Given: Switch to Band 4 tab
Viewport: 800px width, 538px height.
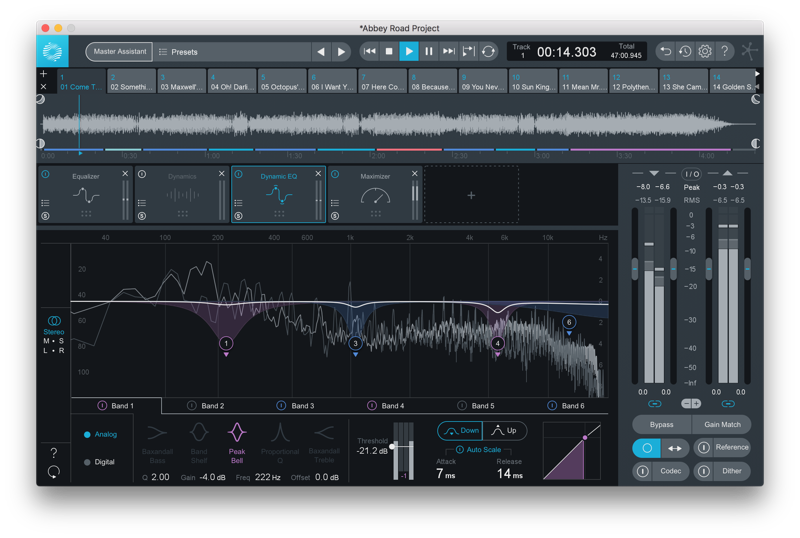Looking at the screenshot, I should tap(386, 405).
